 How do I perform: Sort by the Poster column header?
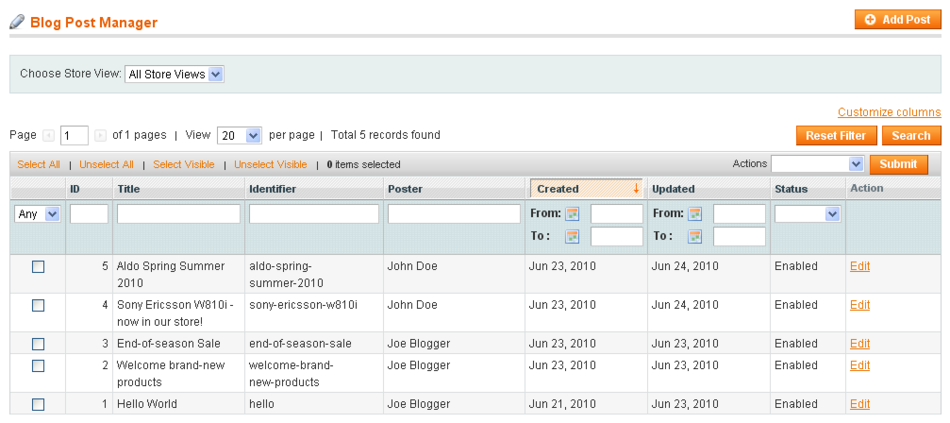point(405,189)
